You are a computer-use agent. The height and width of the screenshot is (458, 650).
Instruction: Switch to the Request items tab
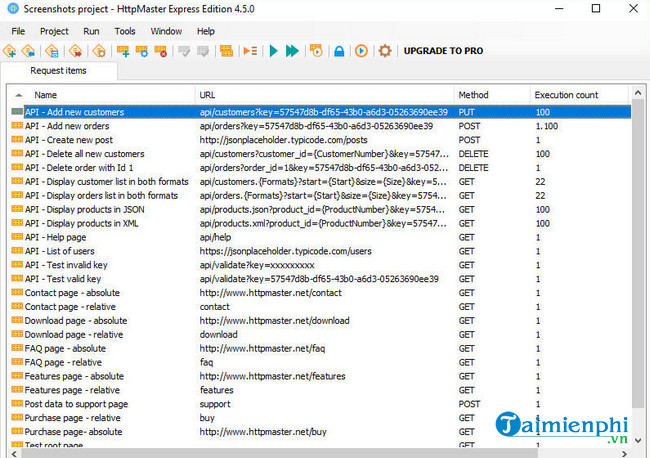tap(58, 71)
